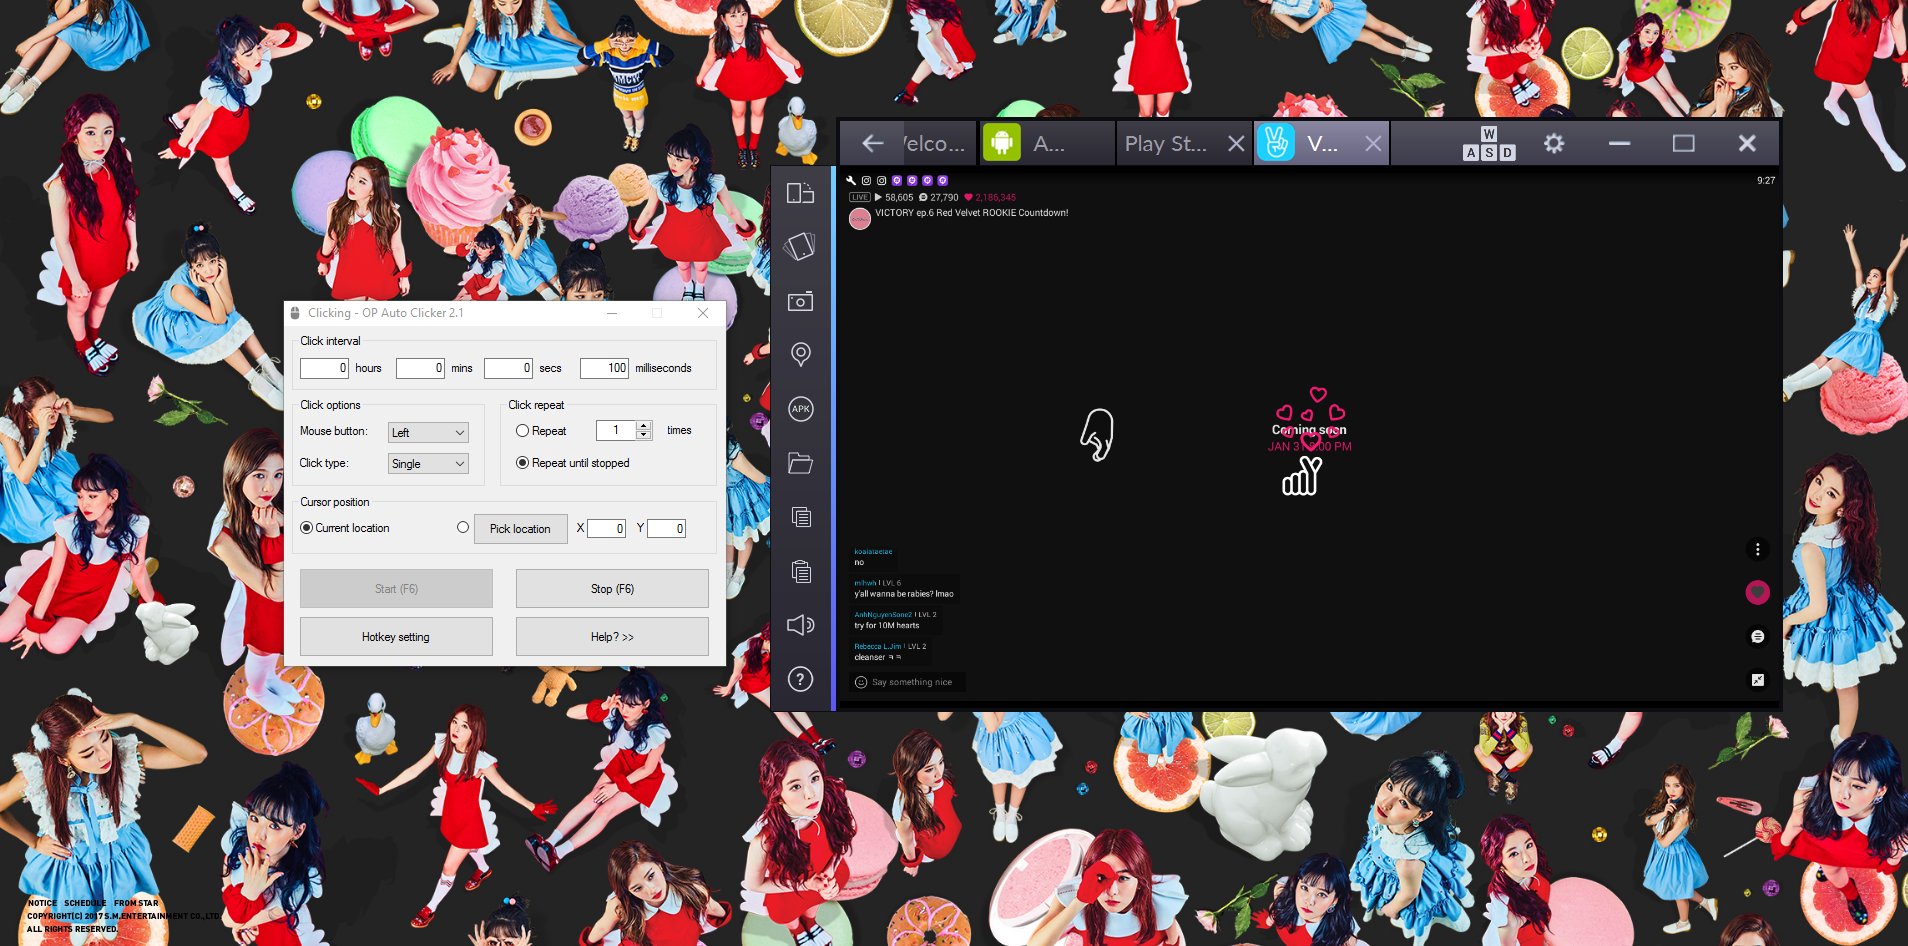Image resolution: width=1908 pixels, height=946 pixels.
Task: Click the BlueStacks back arrow button
Action: pos(872,144)
